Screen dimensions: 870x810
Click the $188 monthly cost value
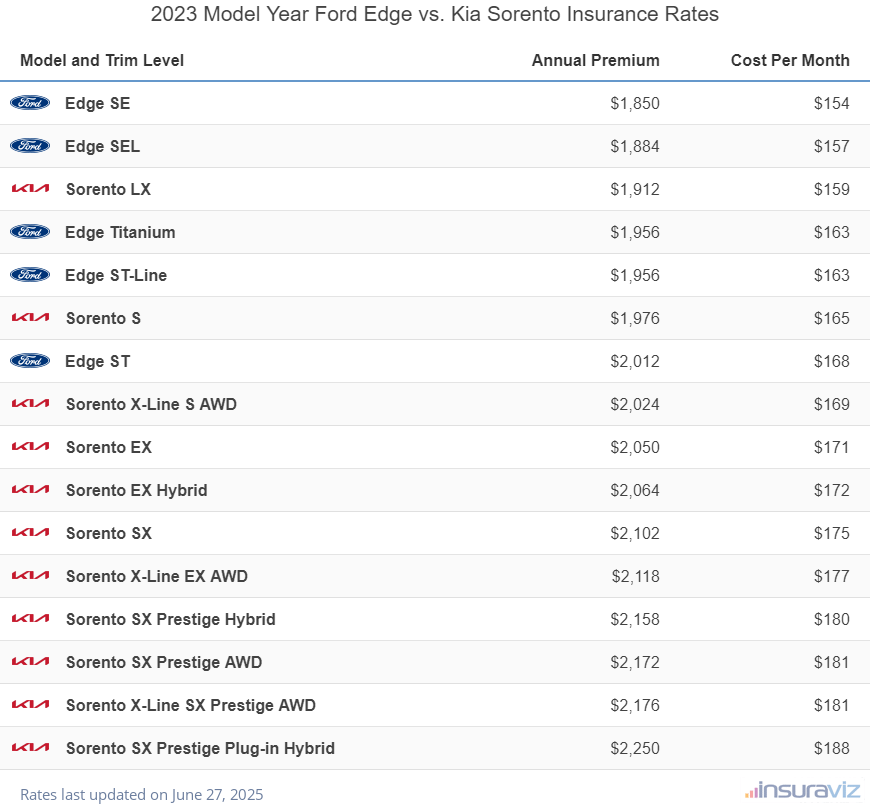[831, 748]
